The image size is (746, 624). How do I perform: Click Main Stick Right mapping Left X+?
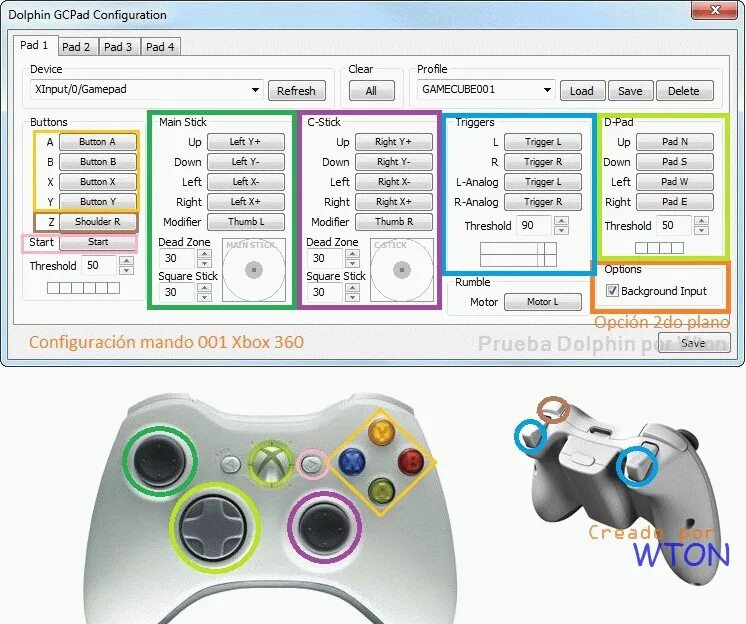pyautogui.click(x=245, y=202)
